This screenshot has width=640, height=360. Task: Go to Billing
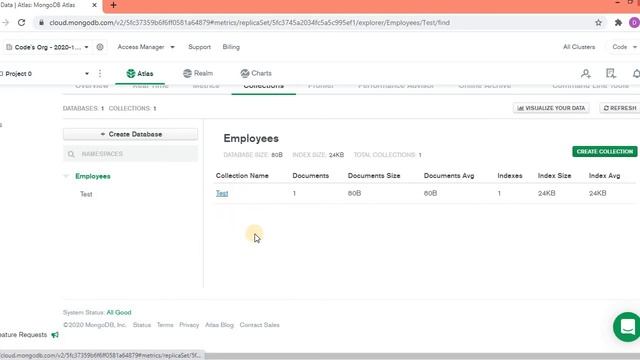[x=231, y=47]
